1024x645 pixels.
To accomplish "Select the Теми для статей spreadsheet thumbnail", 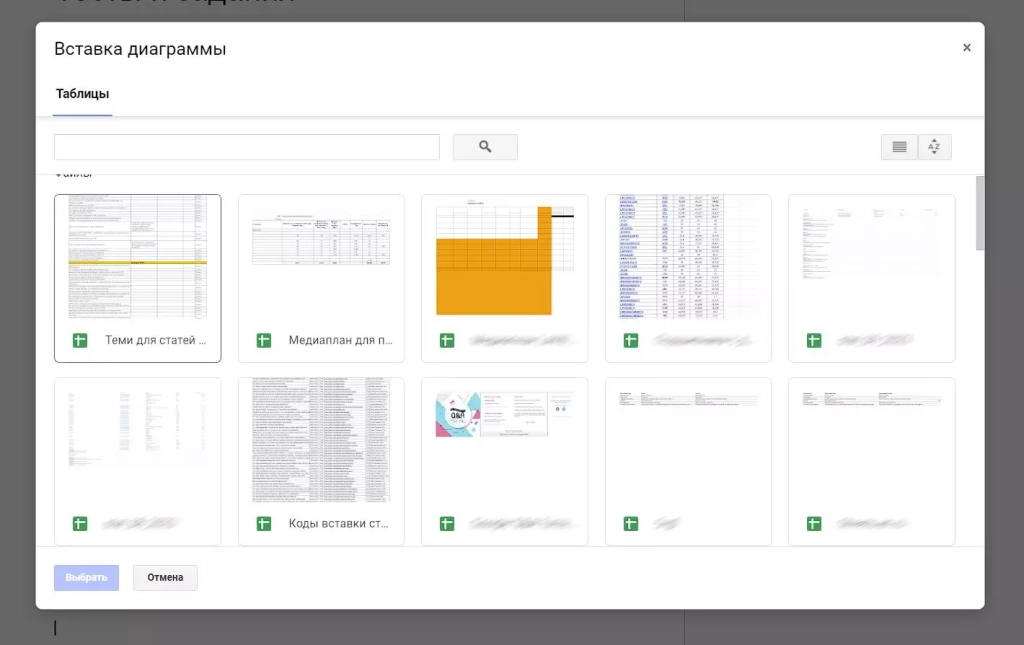I will tap(137, 258).
